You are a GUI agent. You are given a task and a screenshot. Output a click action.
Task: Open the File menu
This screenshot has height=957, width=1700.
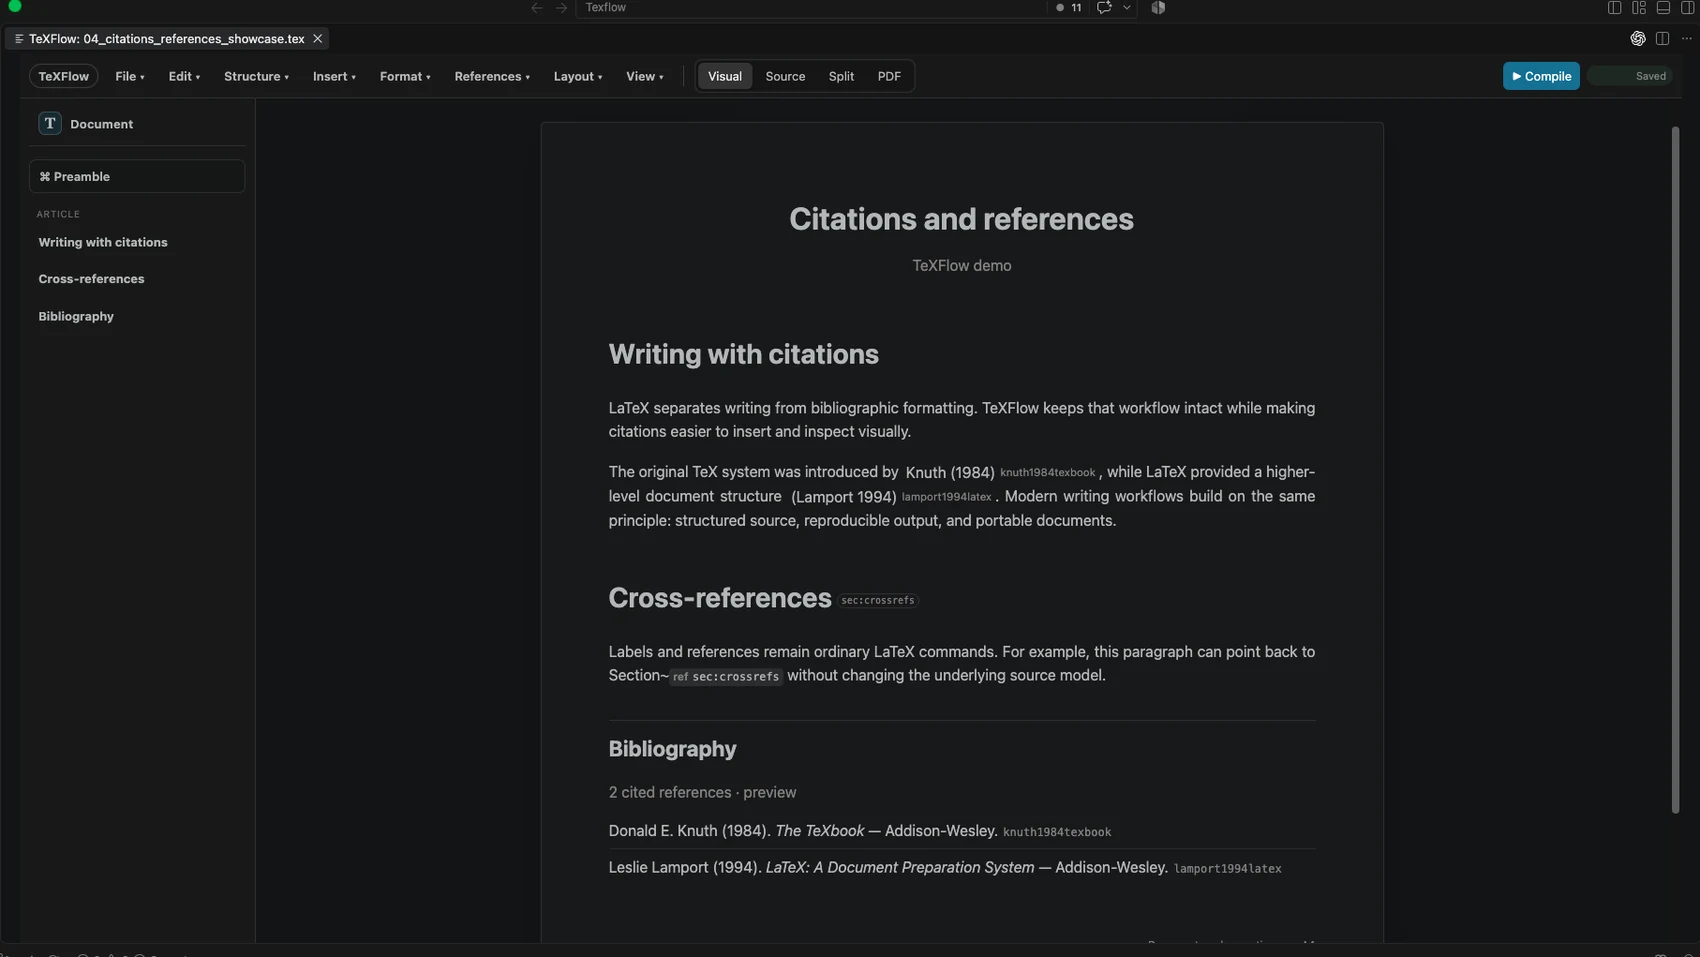click(129, 76)
